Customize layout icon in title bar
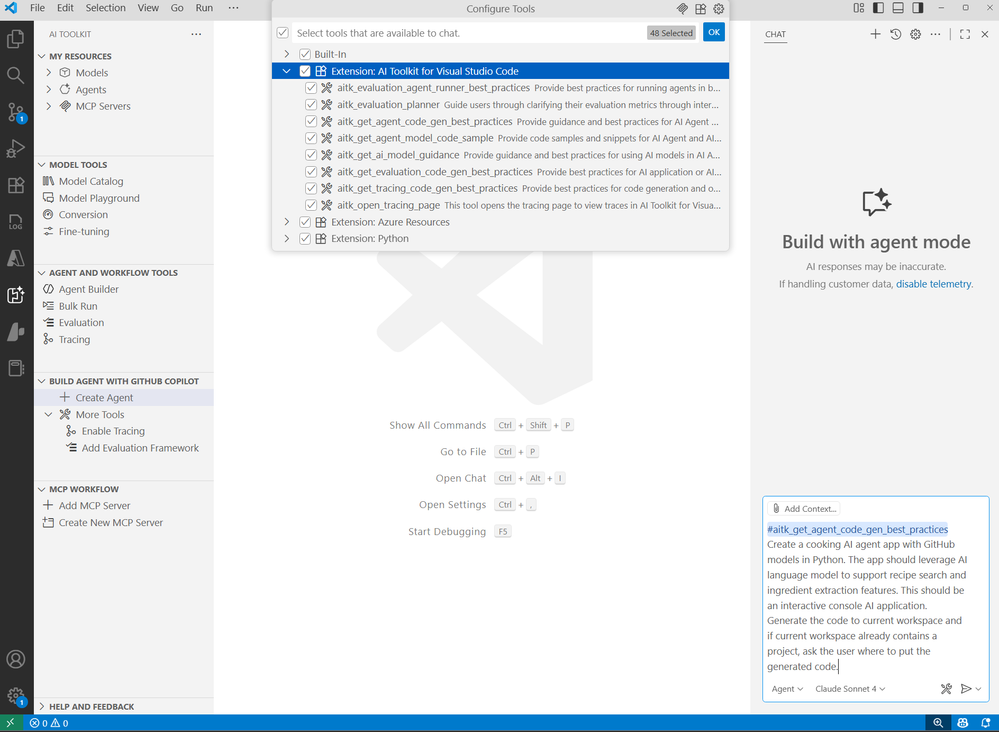The width and height of the screenshot is (999, 732). [x=859, y=8]
